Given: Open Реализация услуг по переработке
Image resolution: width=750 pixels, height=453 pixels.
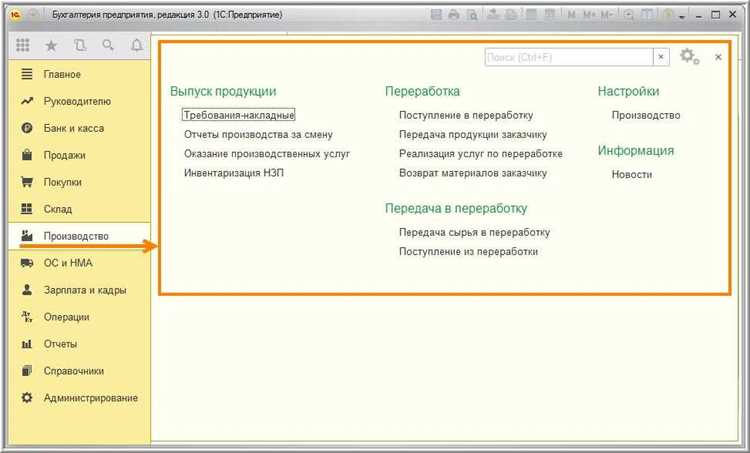Looking at the screenshot, I should [x=481, y=154].
